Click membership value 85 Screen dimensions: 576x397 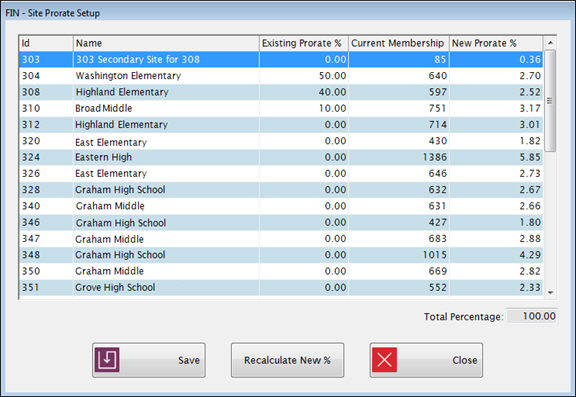click(x=440, y=59)
